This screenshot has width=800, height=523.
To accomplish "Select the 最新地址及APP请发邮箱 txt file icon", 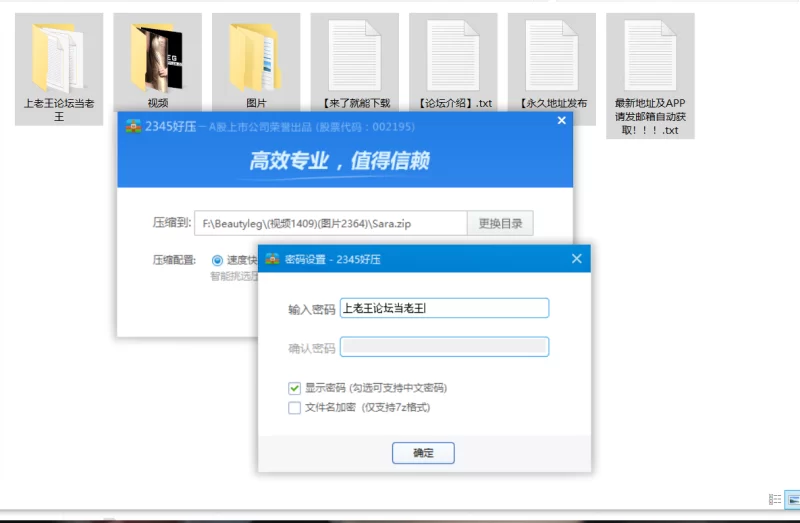I will [650, 56].
